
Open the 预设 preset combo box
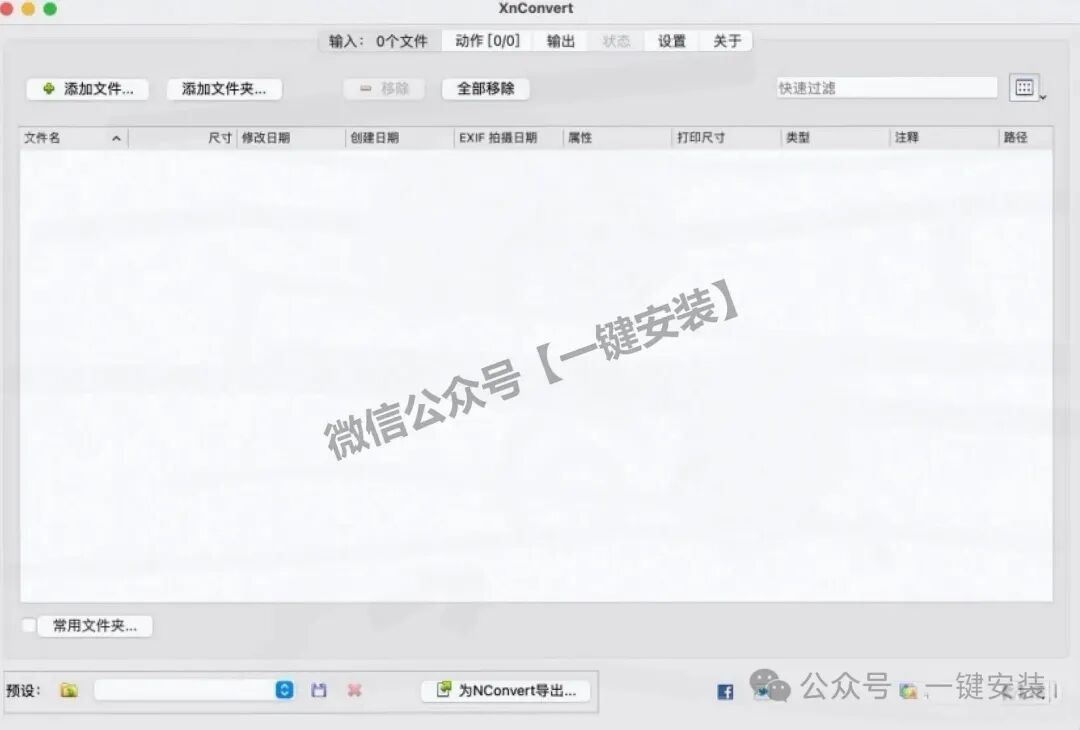195,690
